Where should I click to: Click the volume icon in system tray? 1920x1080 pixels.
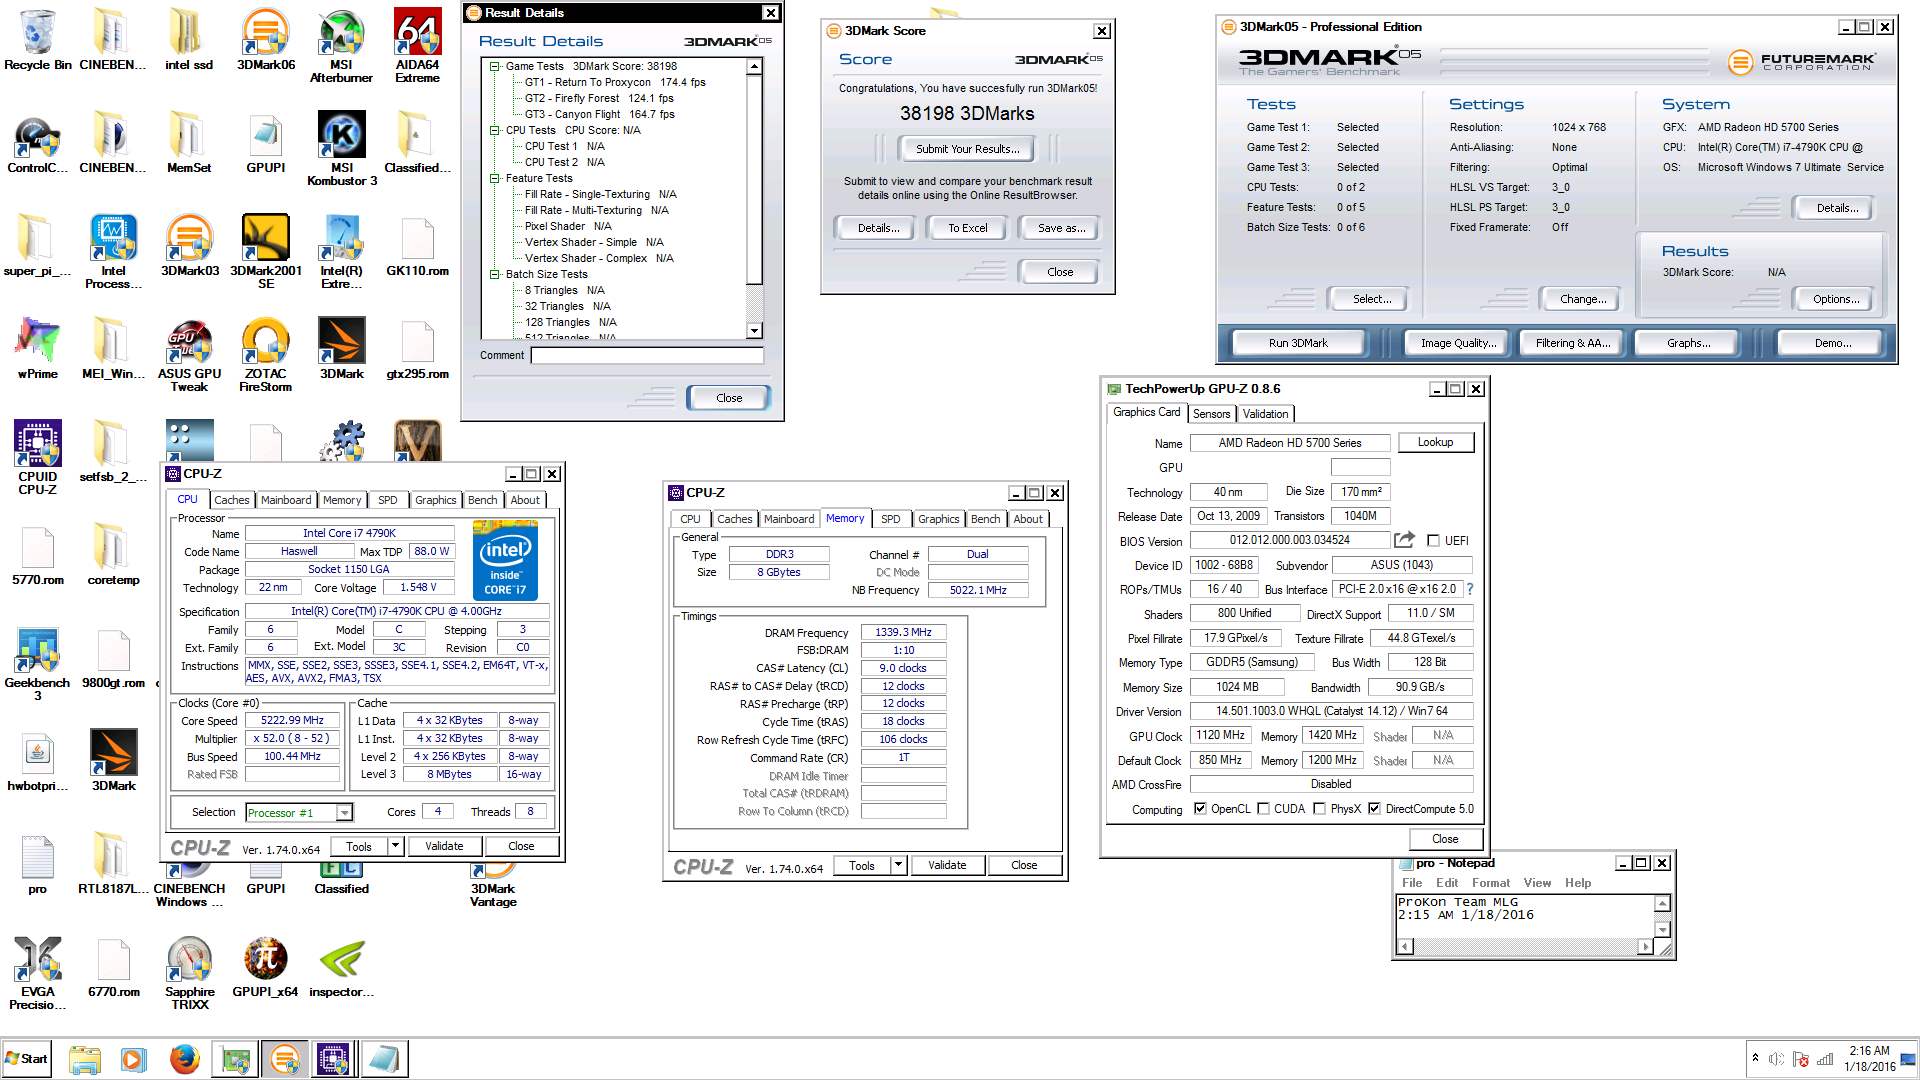tap(1776, 1059)
